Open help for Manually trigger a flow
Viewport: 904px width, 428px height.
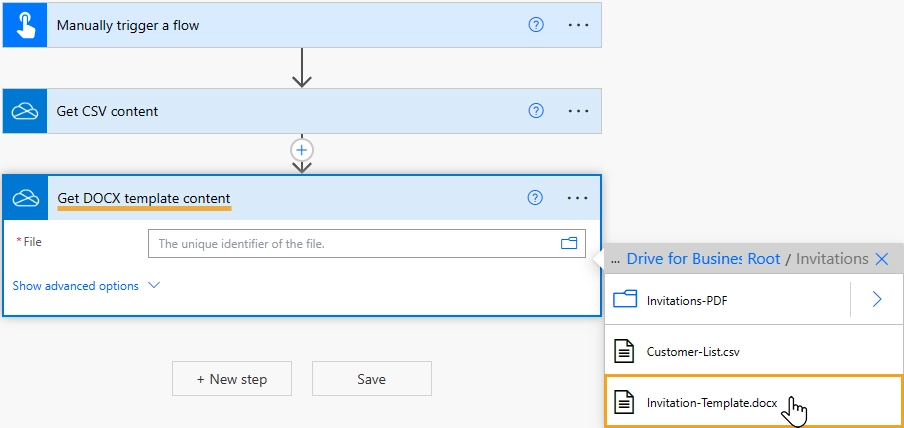[536, 25]
